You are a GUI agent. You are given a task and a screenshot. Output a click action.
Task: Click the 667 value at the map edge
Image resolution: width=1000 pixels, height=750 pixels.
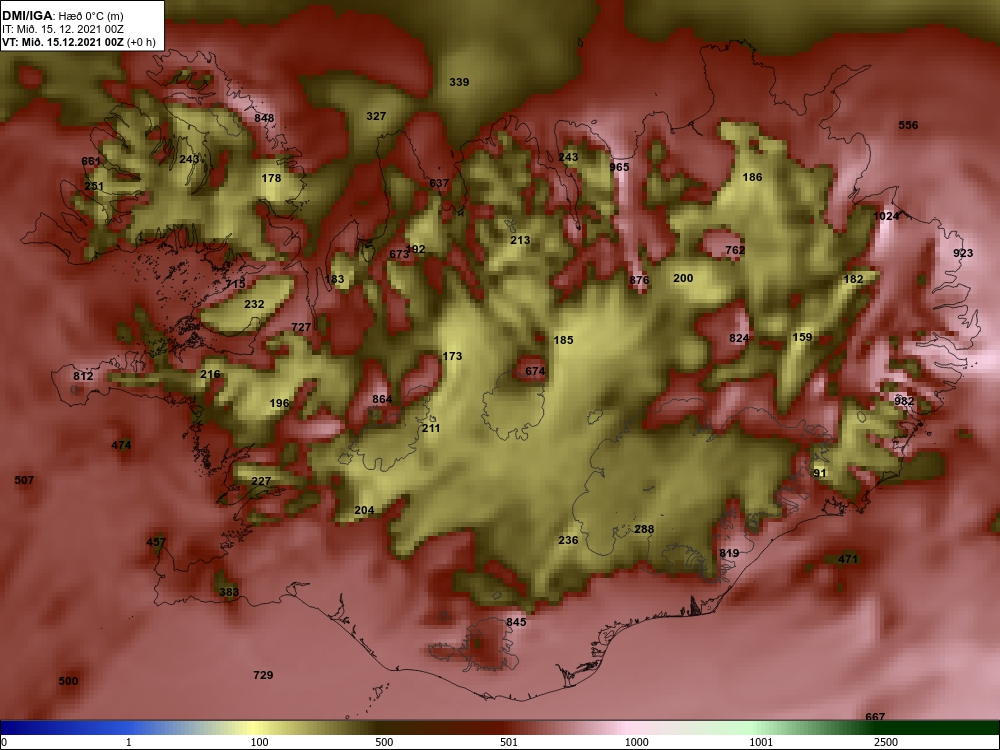coord(875,717)
